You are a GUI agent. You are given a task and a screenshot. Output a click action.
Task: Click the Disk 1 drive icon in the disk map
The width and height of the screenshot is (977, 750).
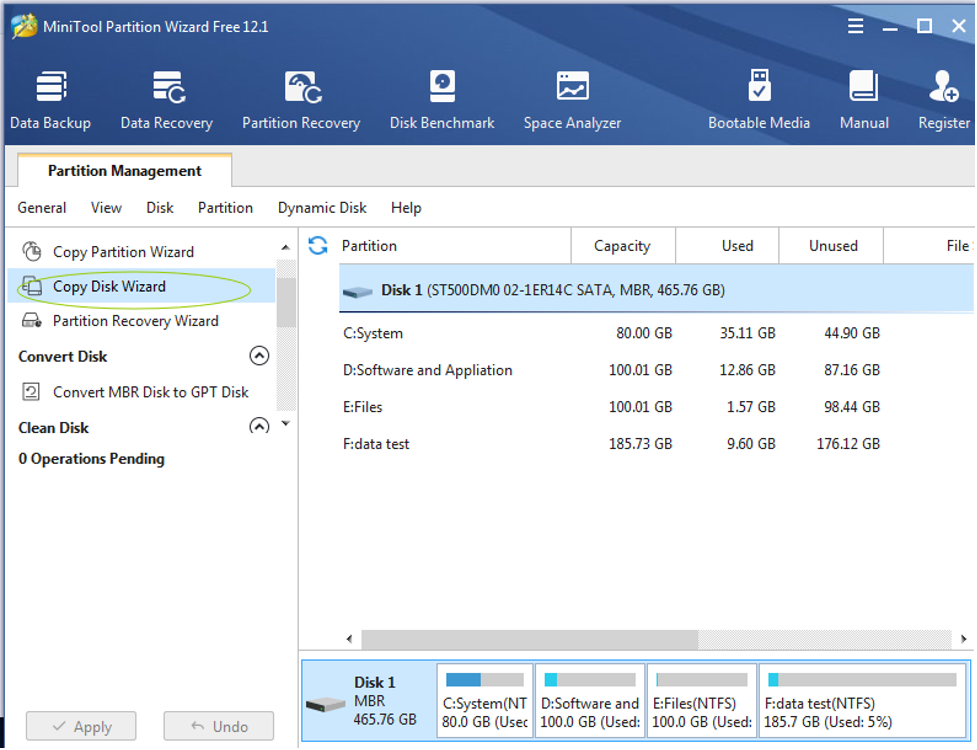[325, 704]
